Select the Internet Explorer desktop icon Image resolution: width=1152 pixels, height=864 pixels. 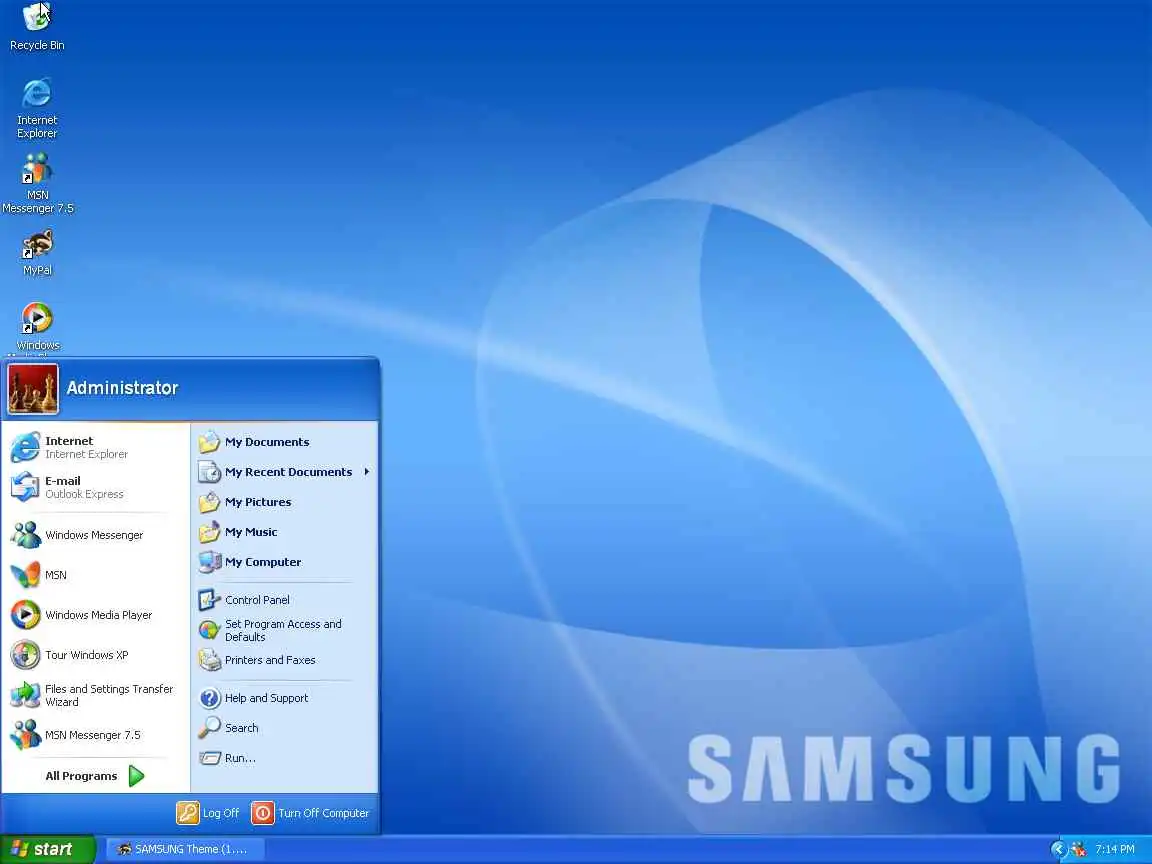coord(37,107)
